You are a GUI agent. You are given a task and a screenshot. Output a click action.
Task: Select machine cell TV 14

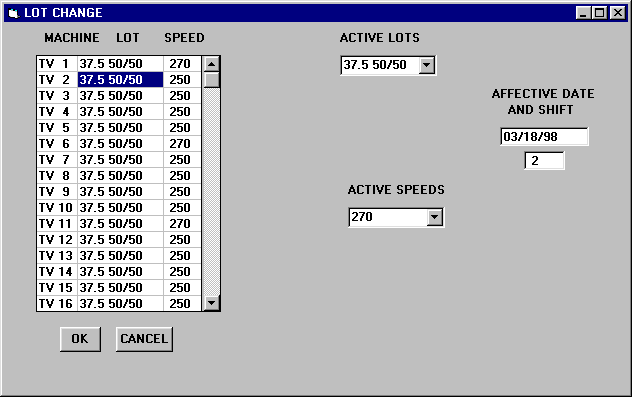click(57, 272)
